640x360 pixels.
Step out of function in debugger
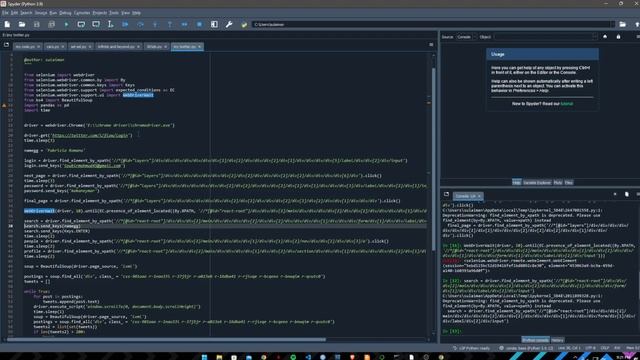170,24
